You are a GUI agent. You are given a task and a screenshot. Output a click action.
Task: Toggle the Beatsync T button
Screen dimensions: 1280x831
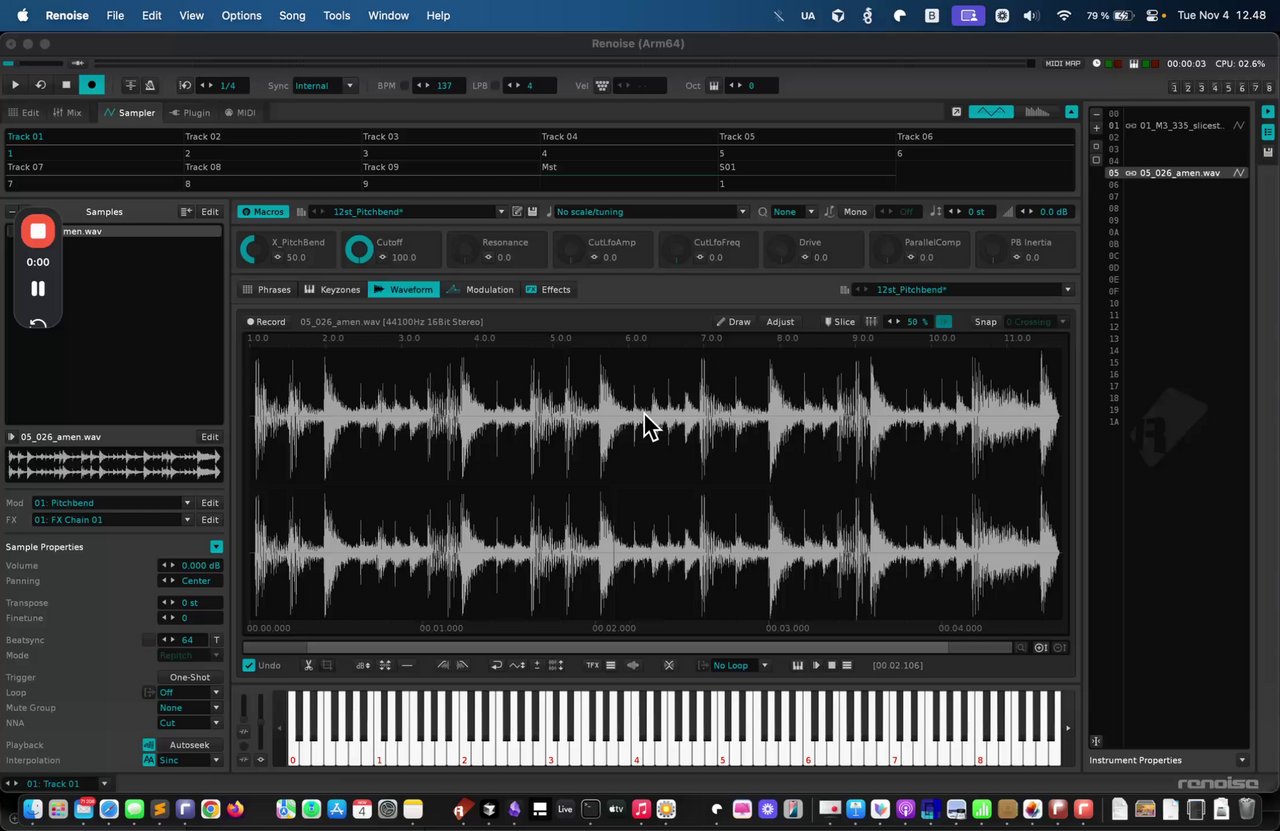(x=216, y=640)
